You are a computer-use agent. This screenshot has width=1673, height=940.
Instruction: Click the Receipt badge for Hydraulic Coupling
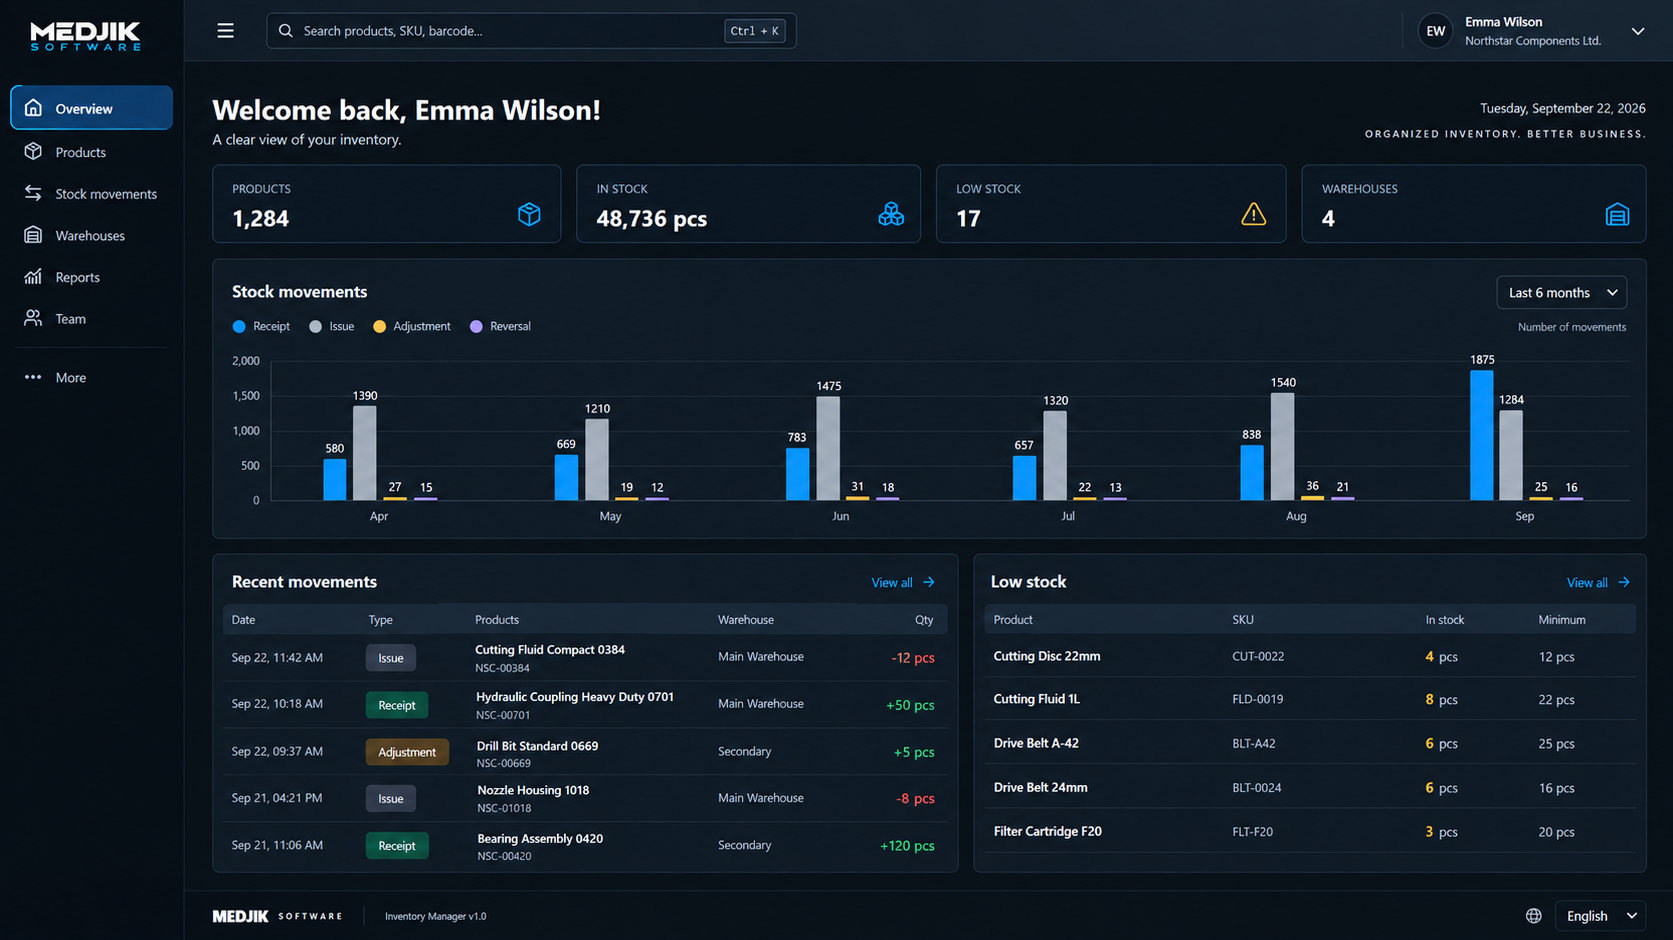point(397,705)
